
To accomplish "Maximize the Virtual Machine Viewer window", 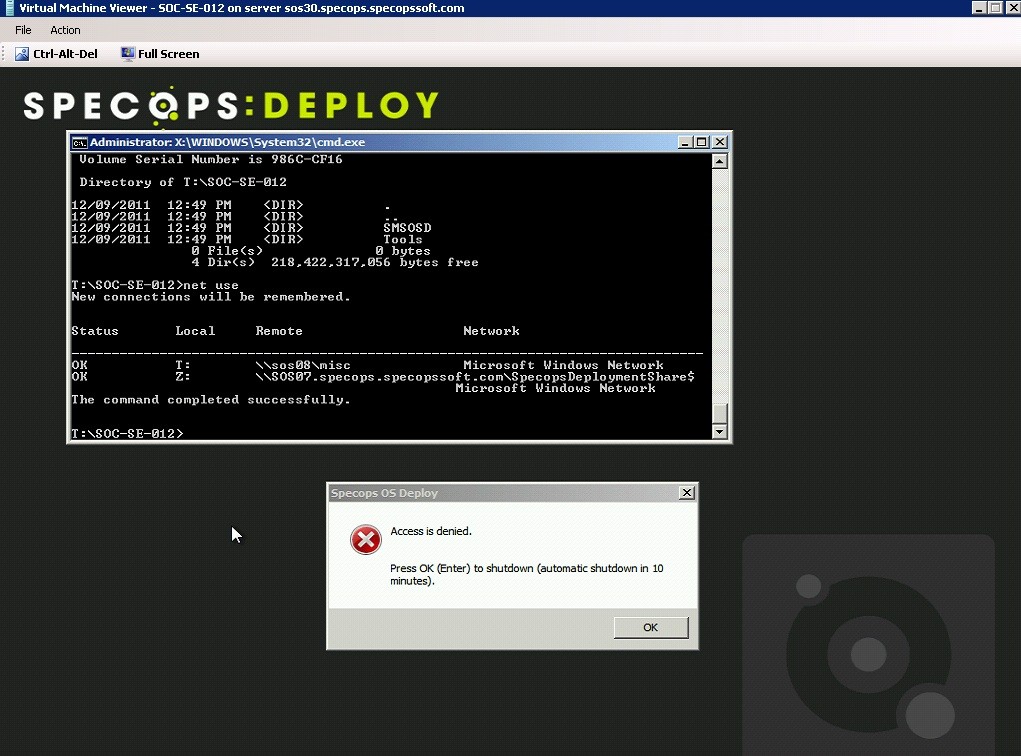I will [996, 8].
